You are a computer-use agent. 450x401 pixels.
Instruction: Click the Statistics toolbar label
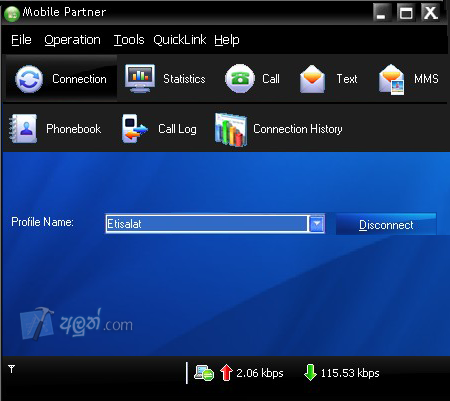pyautogui.click(x=184, y=79)
